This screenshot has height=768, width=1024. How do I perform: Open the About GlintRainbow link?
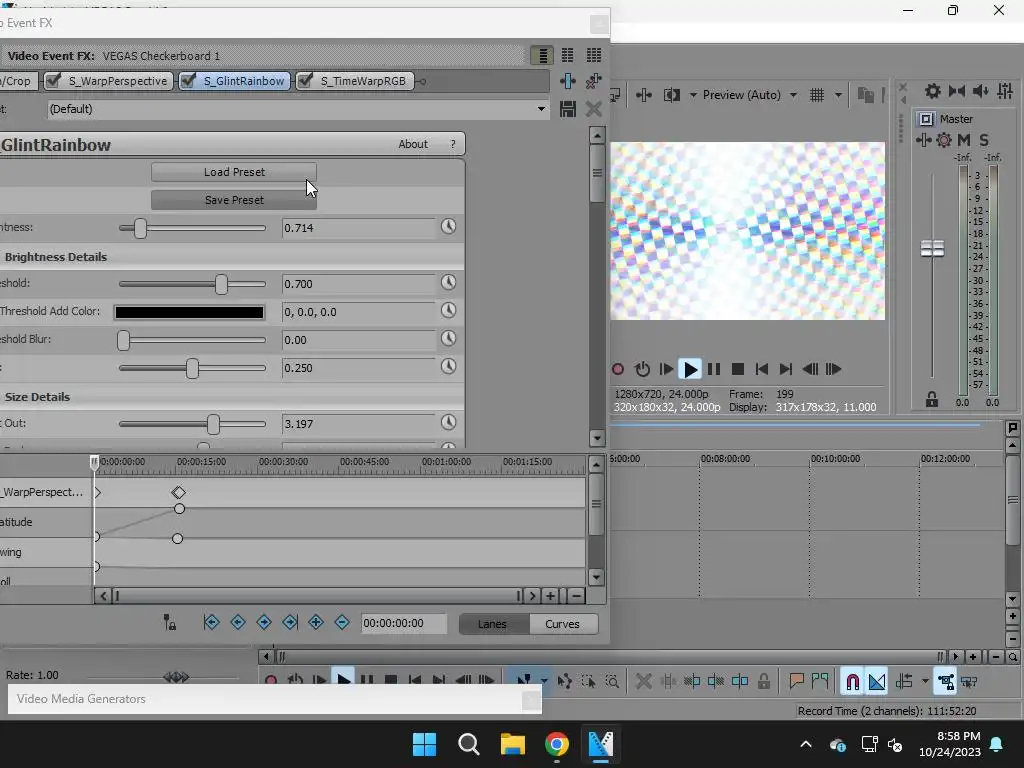click(x=413, y=144)
